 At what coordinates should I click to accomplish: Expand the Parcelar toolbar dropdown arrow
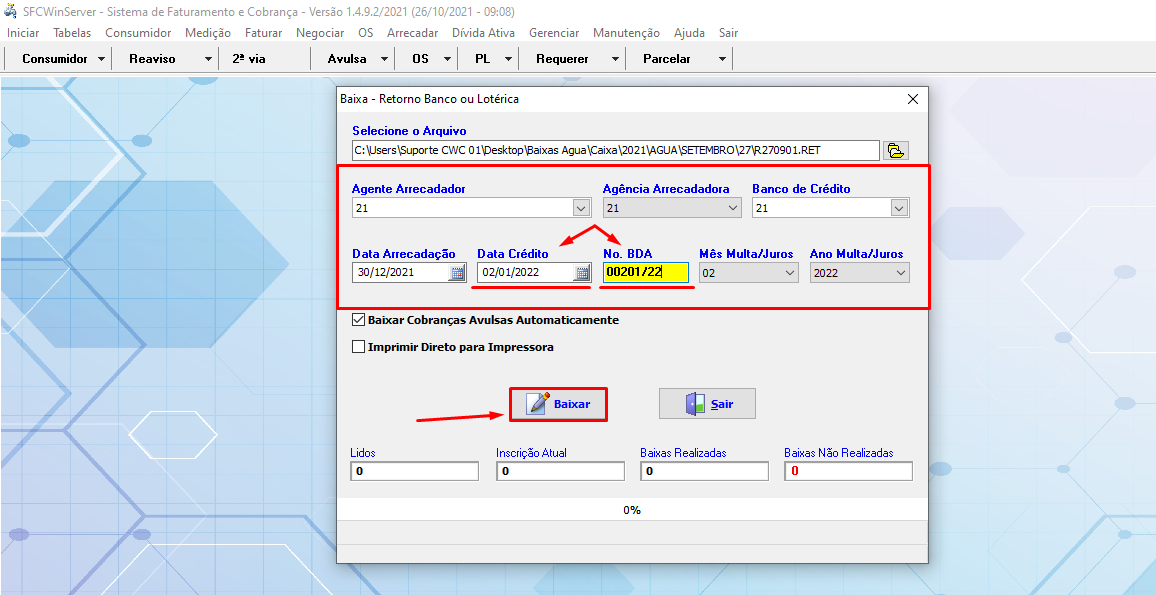pos(722,59)
